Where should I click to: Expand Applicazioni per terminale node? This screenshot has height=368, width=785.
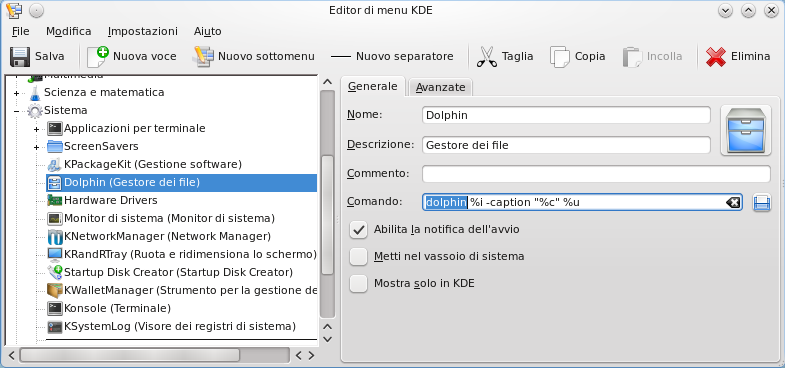[x=37, y=129]
